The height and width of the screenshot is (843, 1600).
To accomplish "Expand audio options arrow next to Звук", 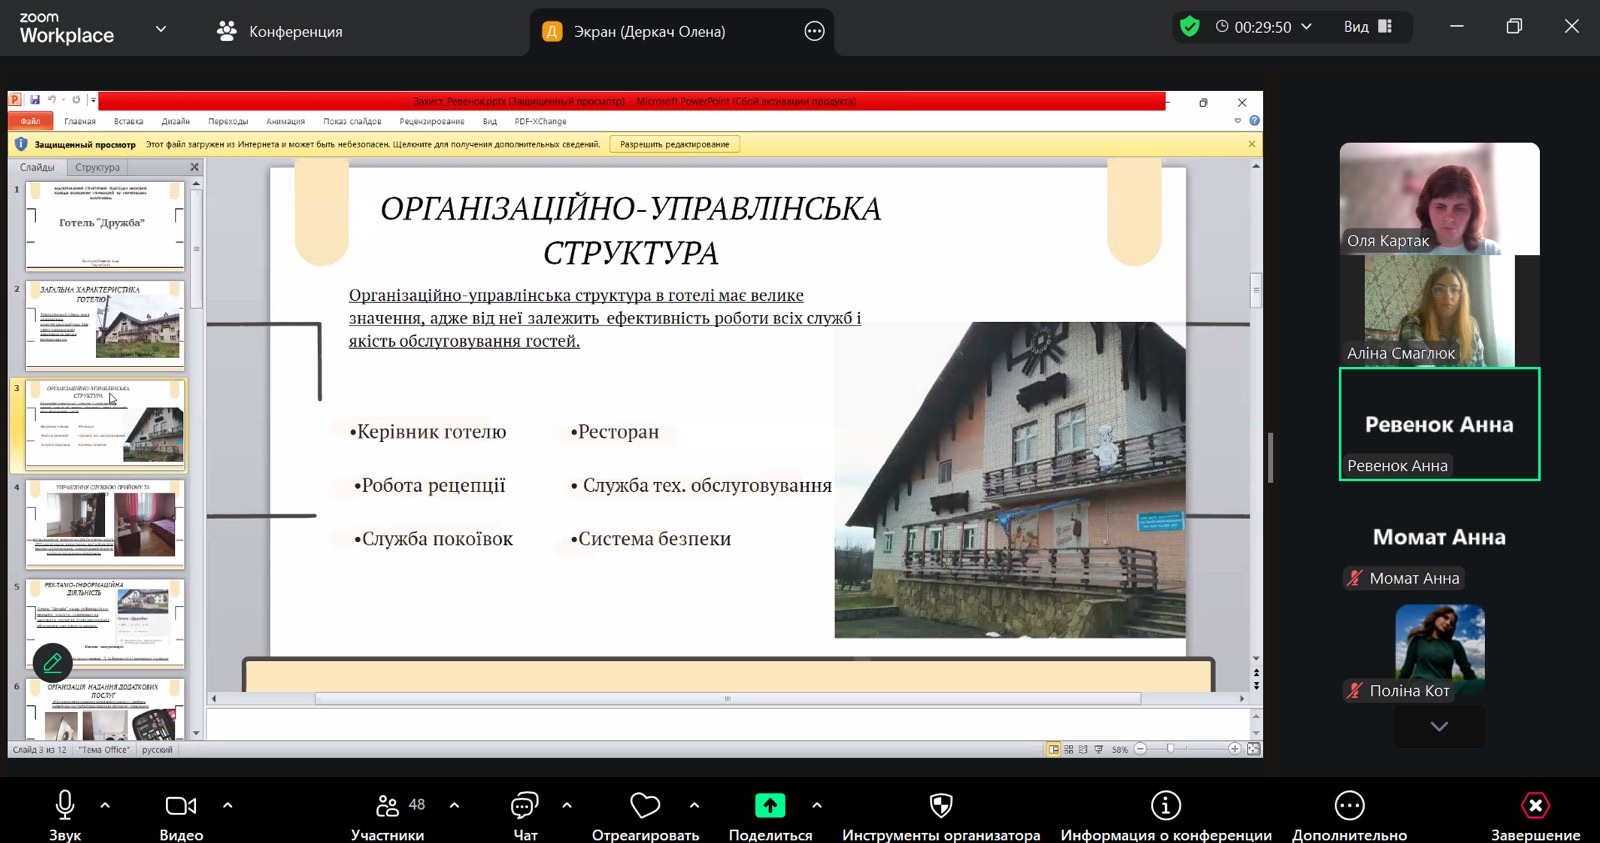I will (x=105, y=805).
